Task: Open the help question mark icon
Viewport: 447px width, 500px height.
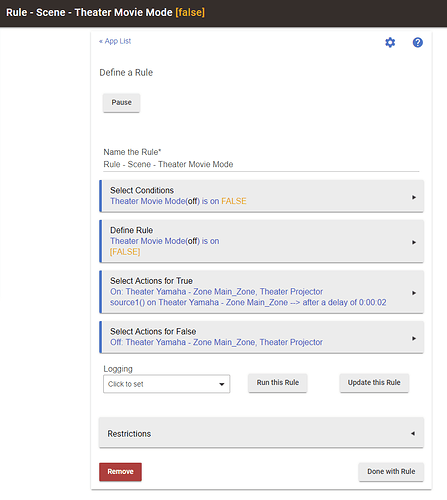Action: point(418,42)
